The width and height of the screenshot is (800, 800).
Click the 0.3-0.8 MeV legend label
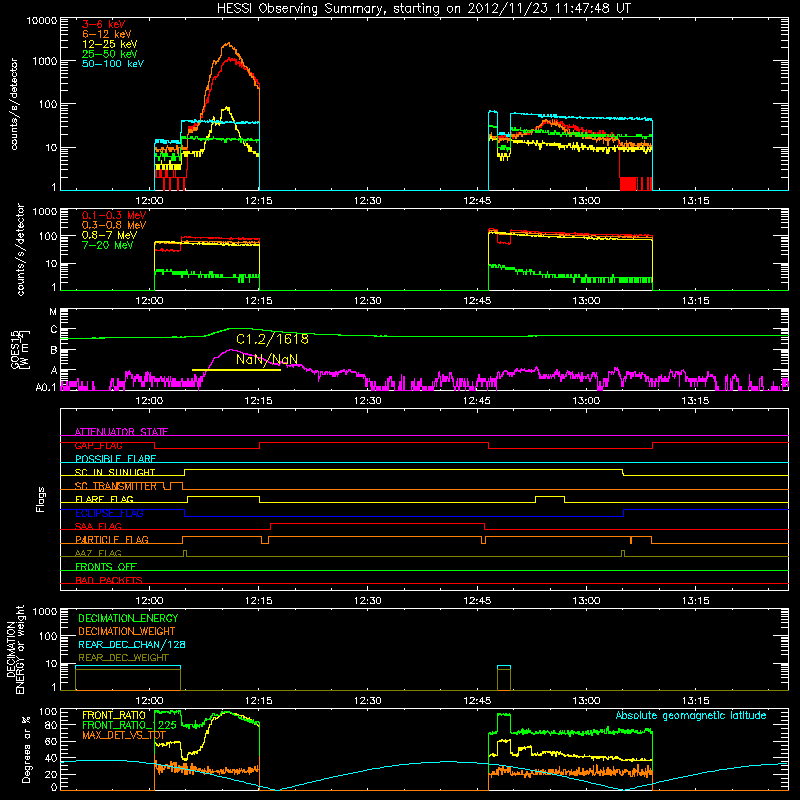point(114,225)
